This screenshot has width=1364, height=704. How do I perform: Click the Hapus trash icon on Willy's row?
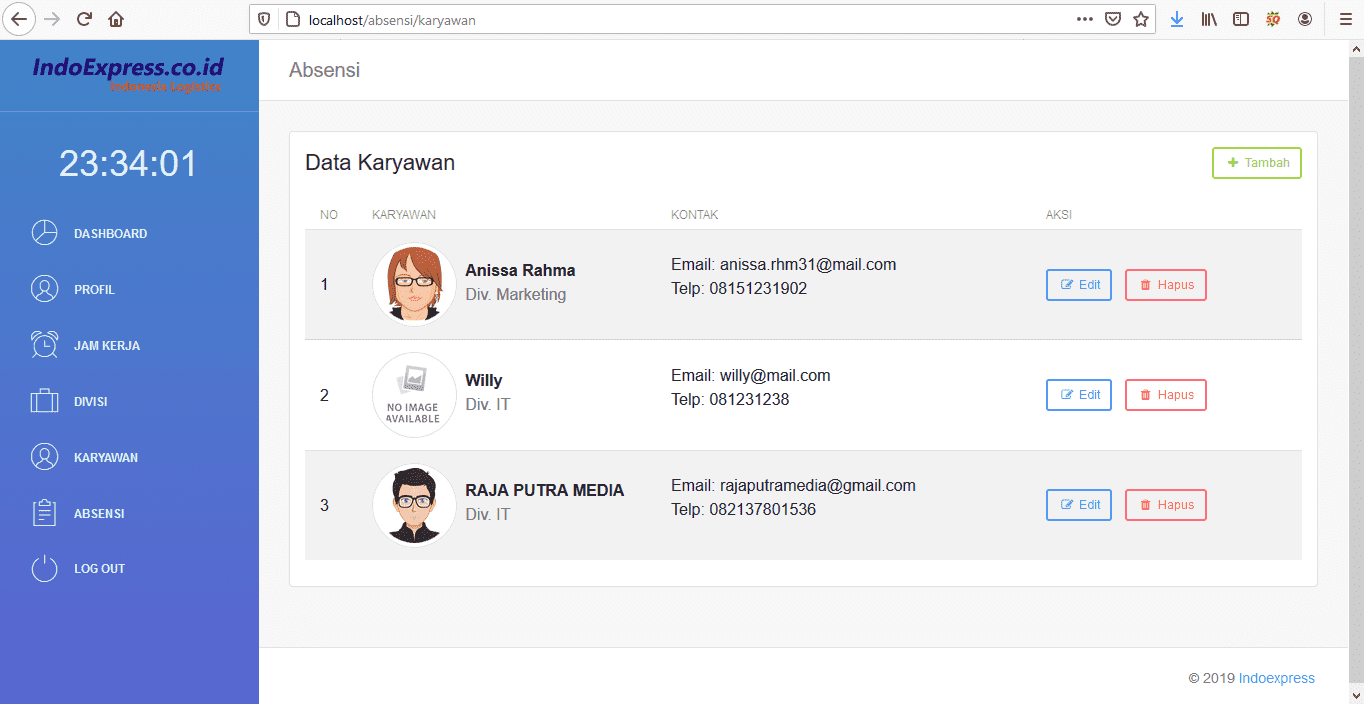pos(1146,395)
